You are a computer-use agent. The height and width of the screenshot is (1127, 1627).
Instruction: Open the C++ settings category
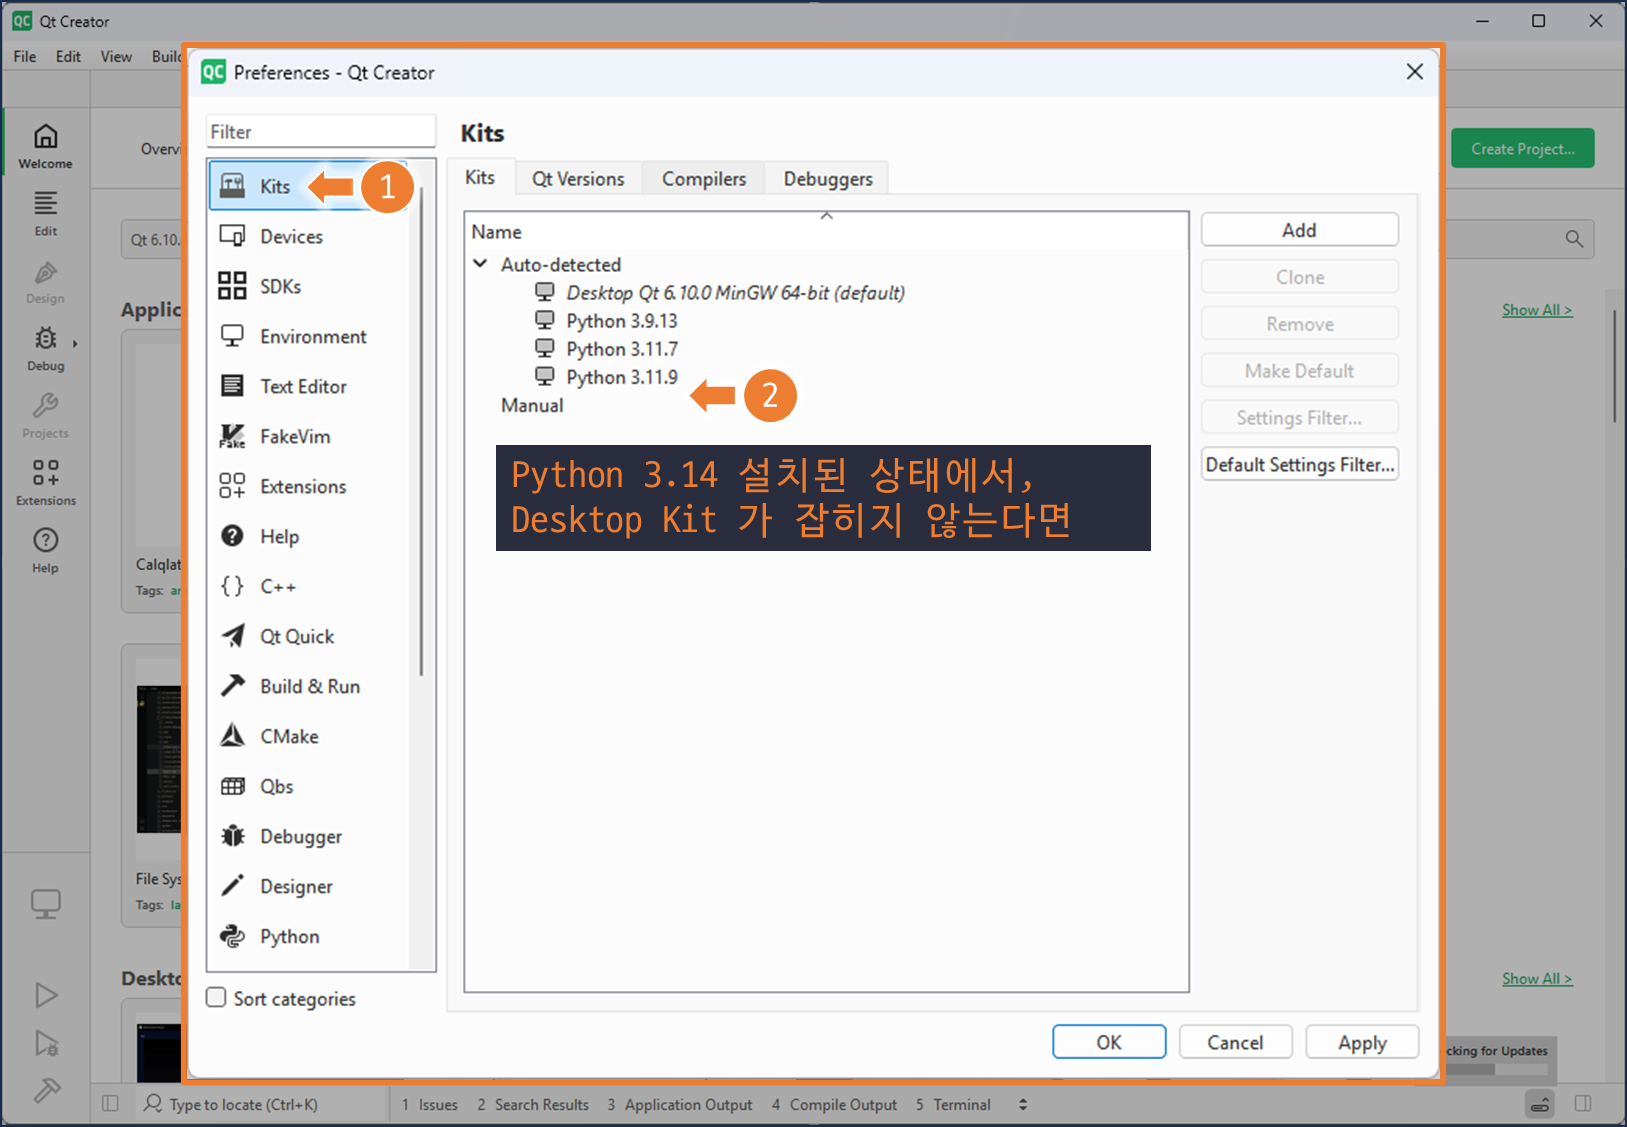click(x=309, y=586)
